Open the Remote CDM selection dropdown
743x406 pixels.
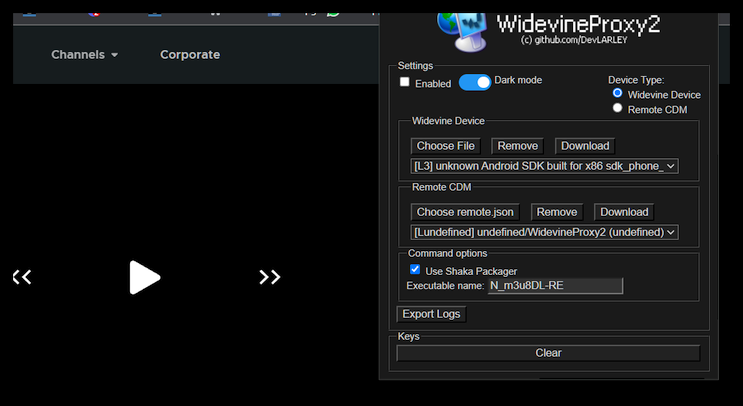tap(544, 232)
